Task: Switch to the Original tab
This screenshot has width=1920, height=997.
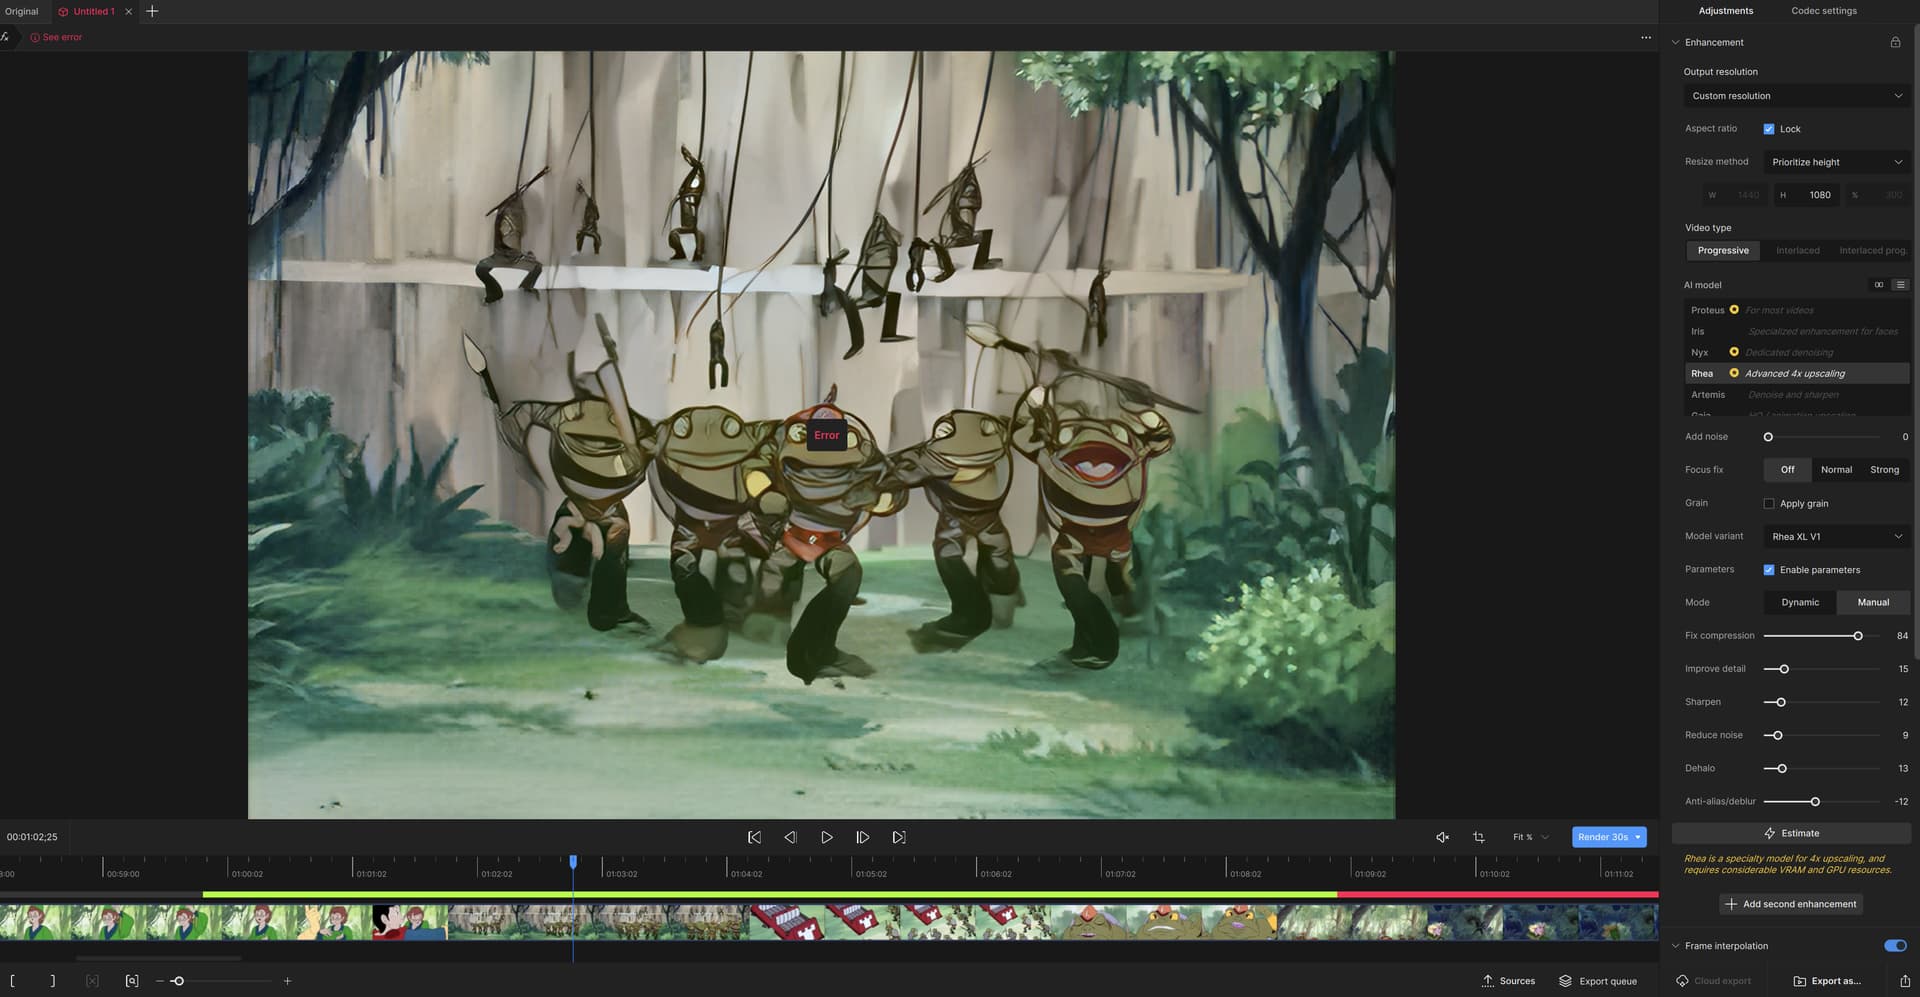Action: [21, 11]
